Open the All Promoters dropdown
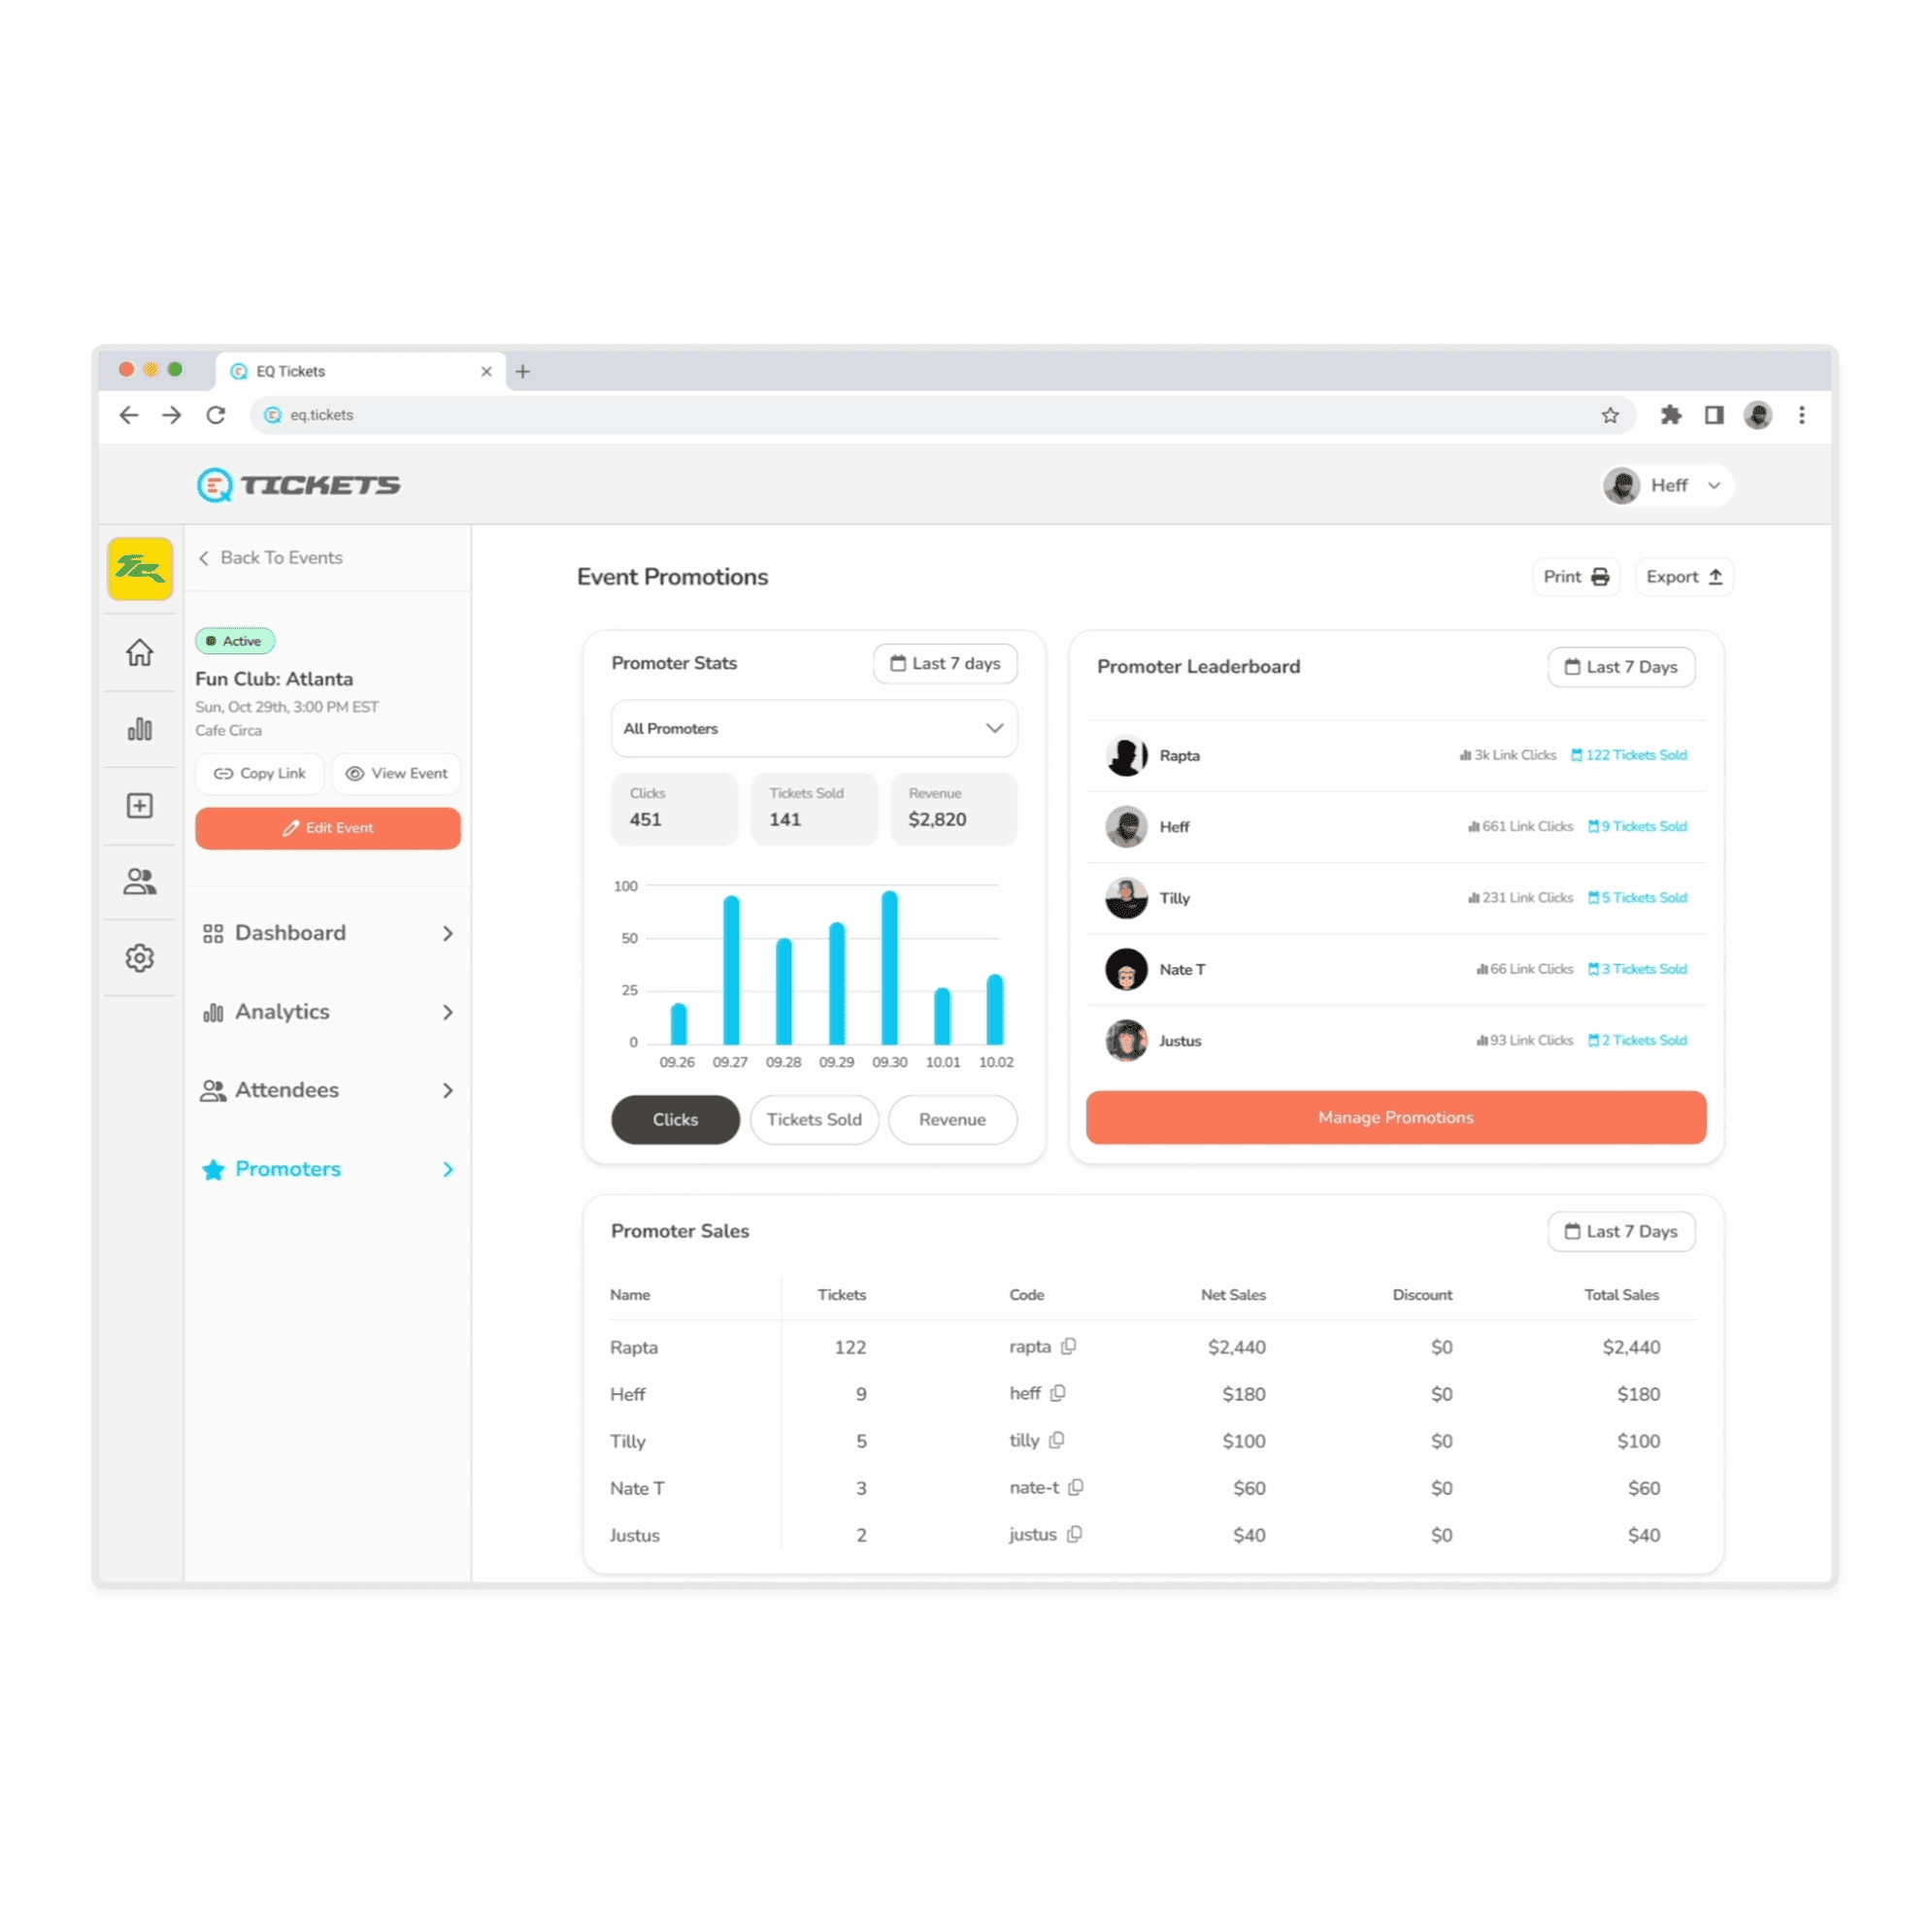 [x=813, y=729]
